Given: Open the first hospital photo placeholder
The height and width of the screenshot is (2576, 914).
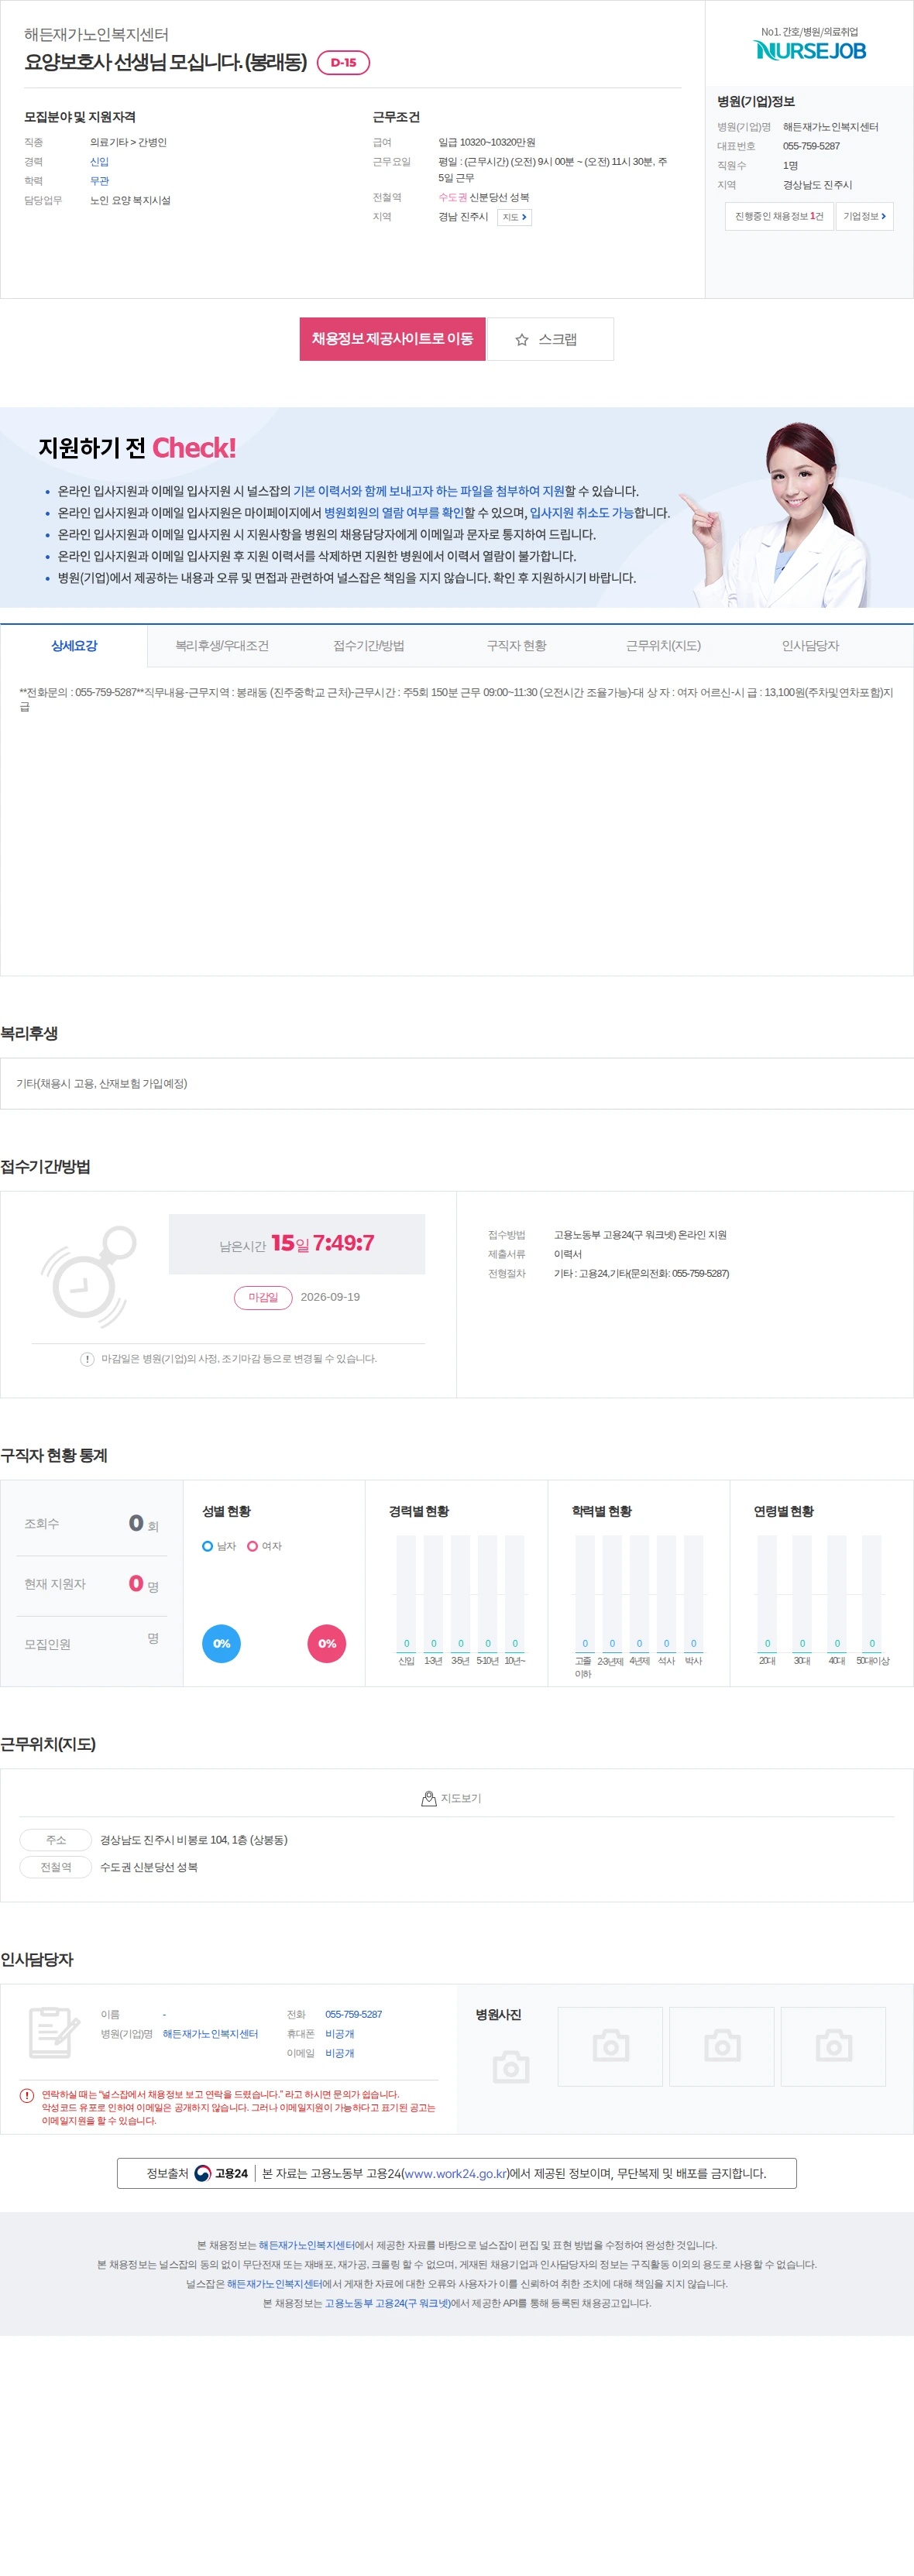Looking at the screenshot, I should tap(610, 2046).
